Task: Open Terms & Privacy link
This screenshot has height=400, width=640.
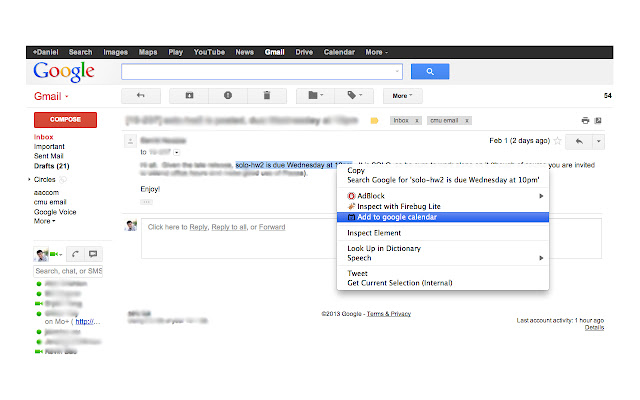Action: pos(389,313)
